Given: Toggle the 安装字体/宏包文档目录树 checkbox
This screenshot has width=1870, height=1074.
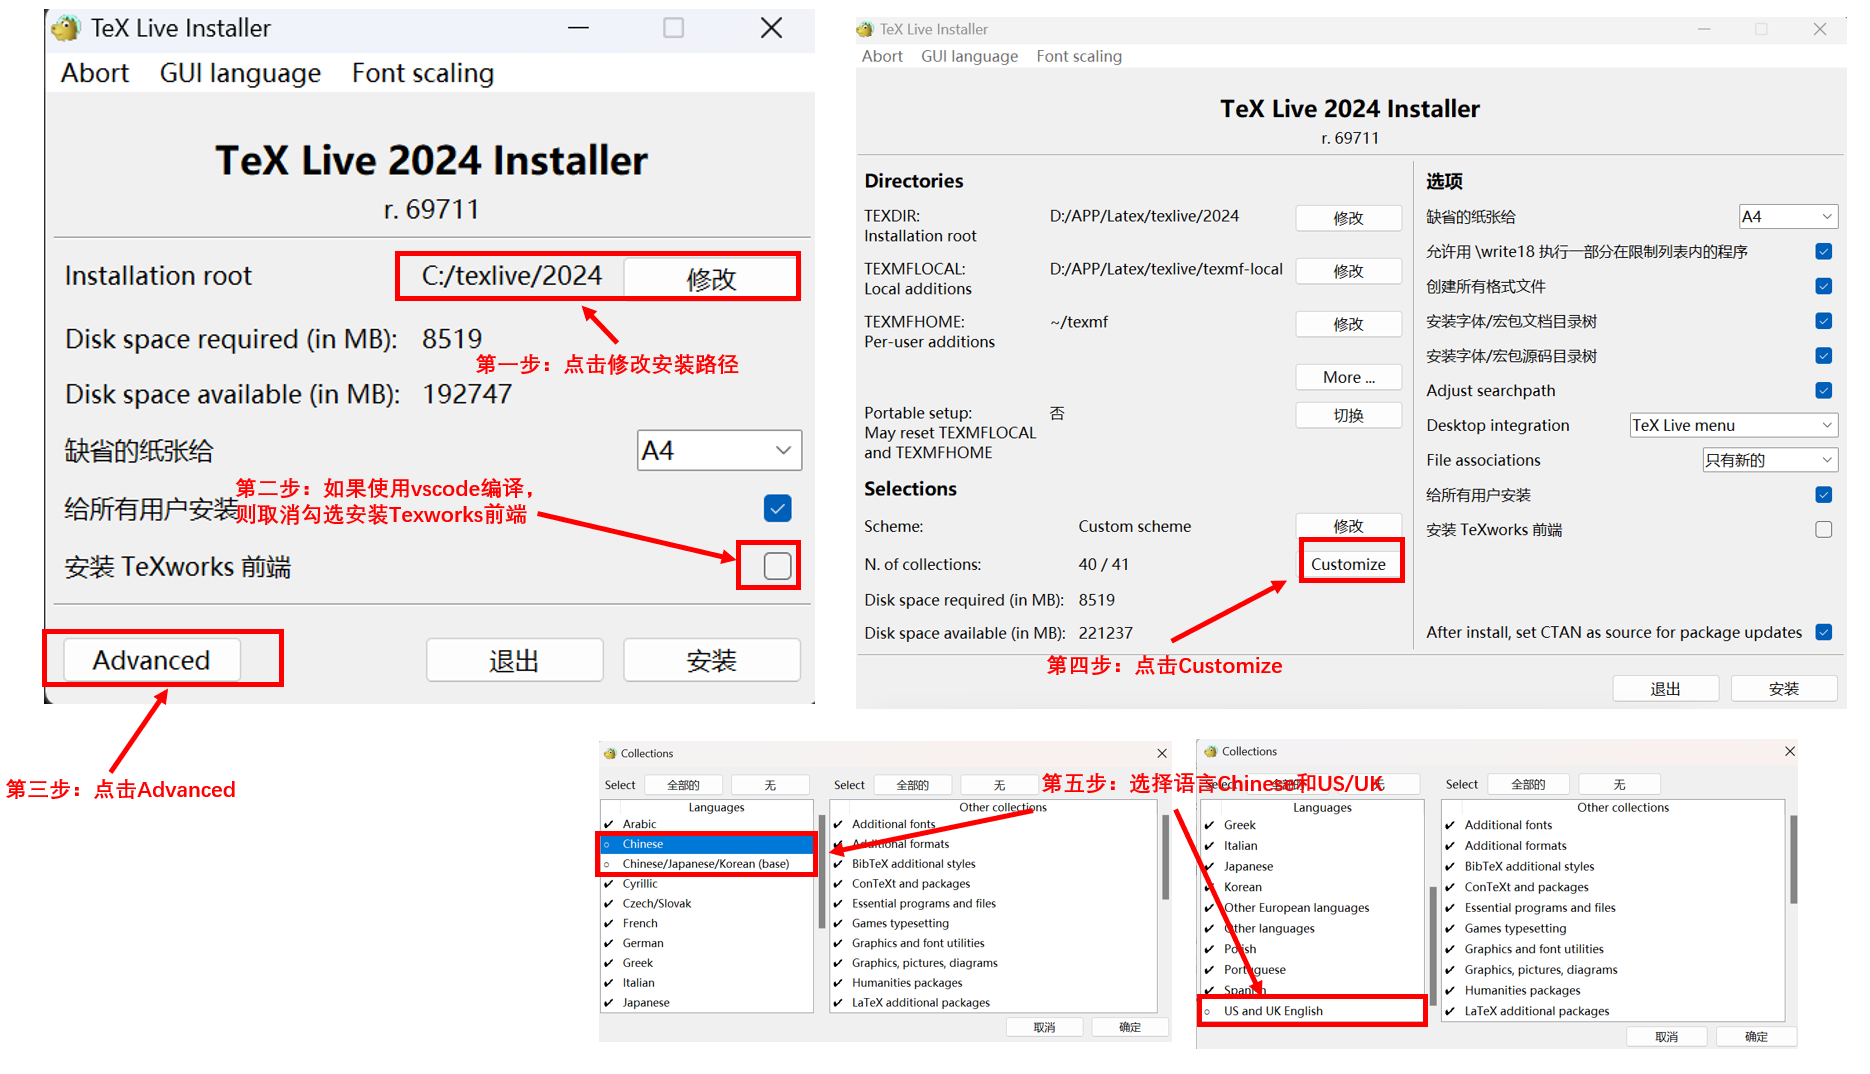Looking at the screenshot, I should coord(1824,321).
